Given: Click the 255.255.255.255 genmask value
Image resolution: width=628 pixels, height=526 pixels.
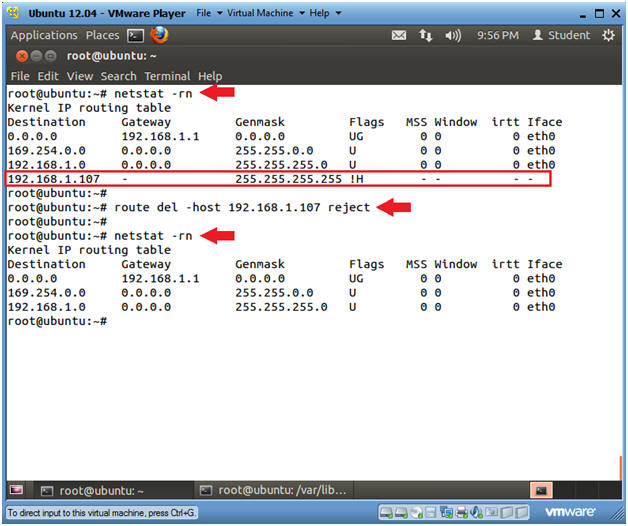Looking at the screenshot, I should [288, 179].
